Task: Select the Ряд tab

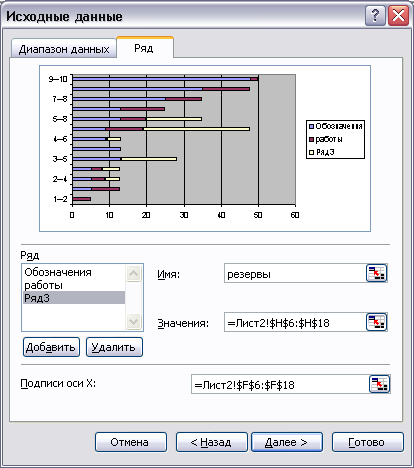Action: 144,48
